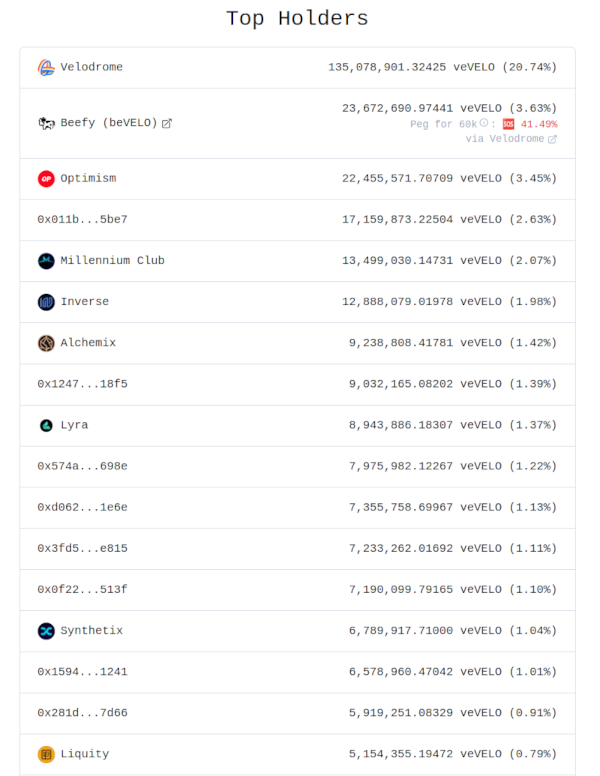Click the Velodrome logo icon
This screenshot has width=600, height=776.
pyautogui.click(x=46, y=68)
